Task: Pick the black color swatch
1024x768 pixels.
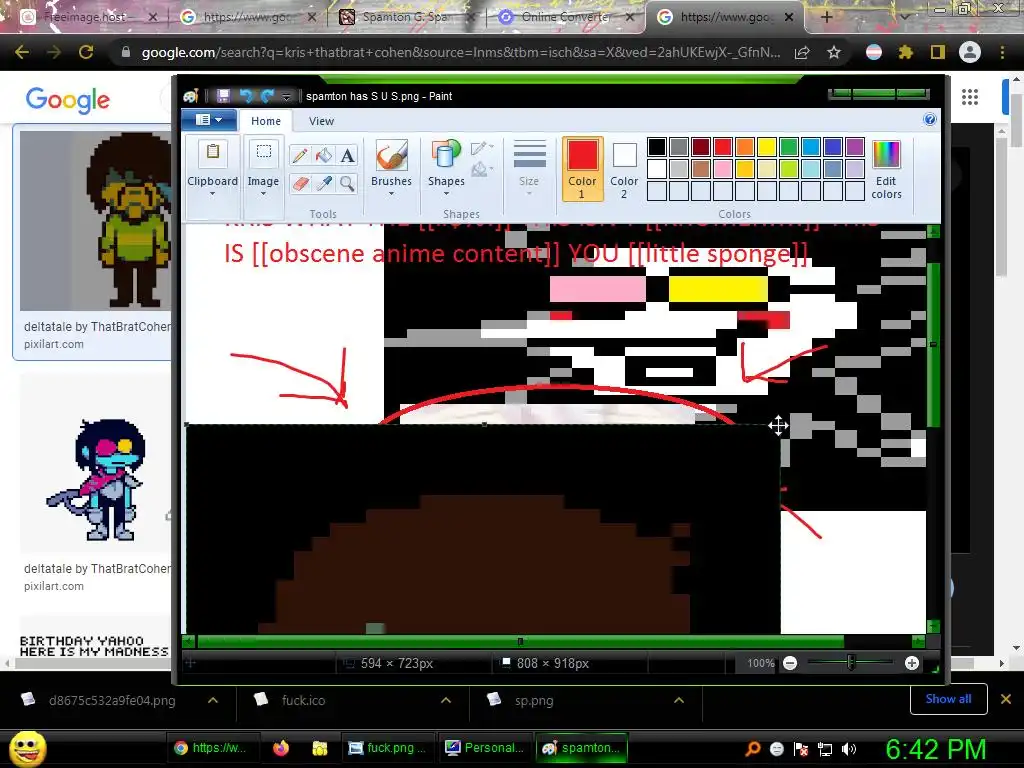Action: 657,147
